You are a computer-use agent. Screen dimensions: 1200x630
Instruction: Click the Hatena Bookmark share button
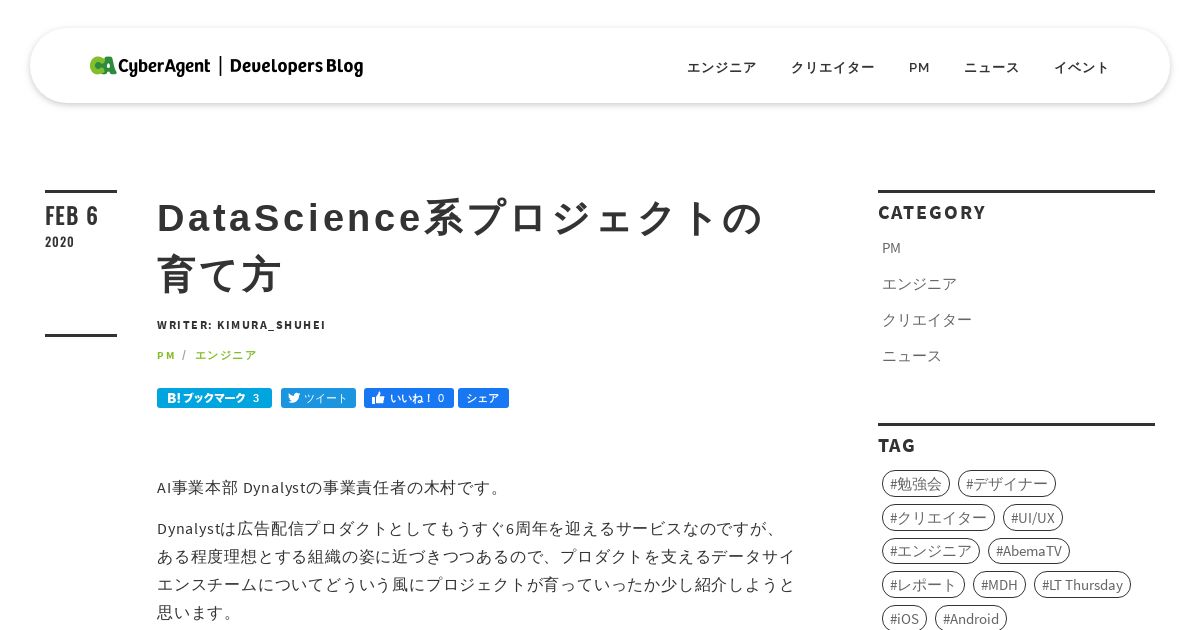click(x=214, y=398)
